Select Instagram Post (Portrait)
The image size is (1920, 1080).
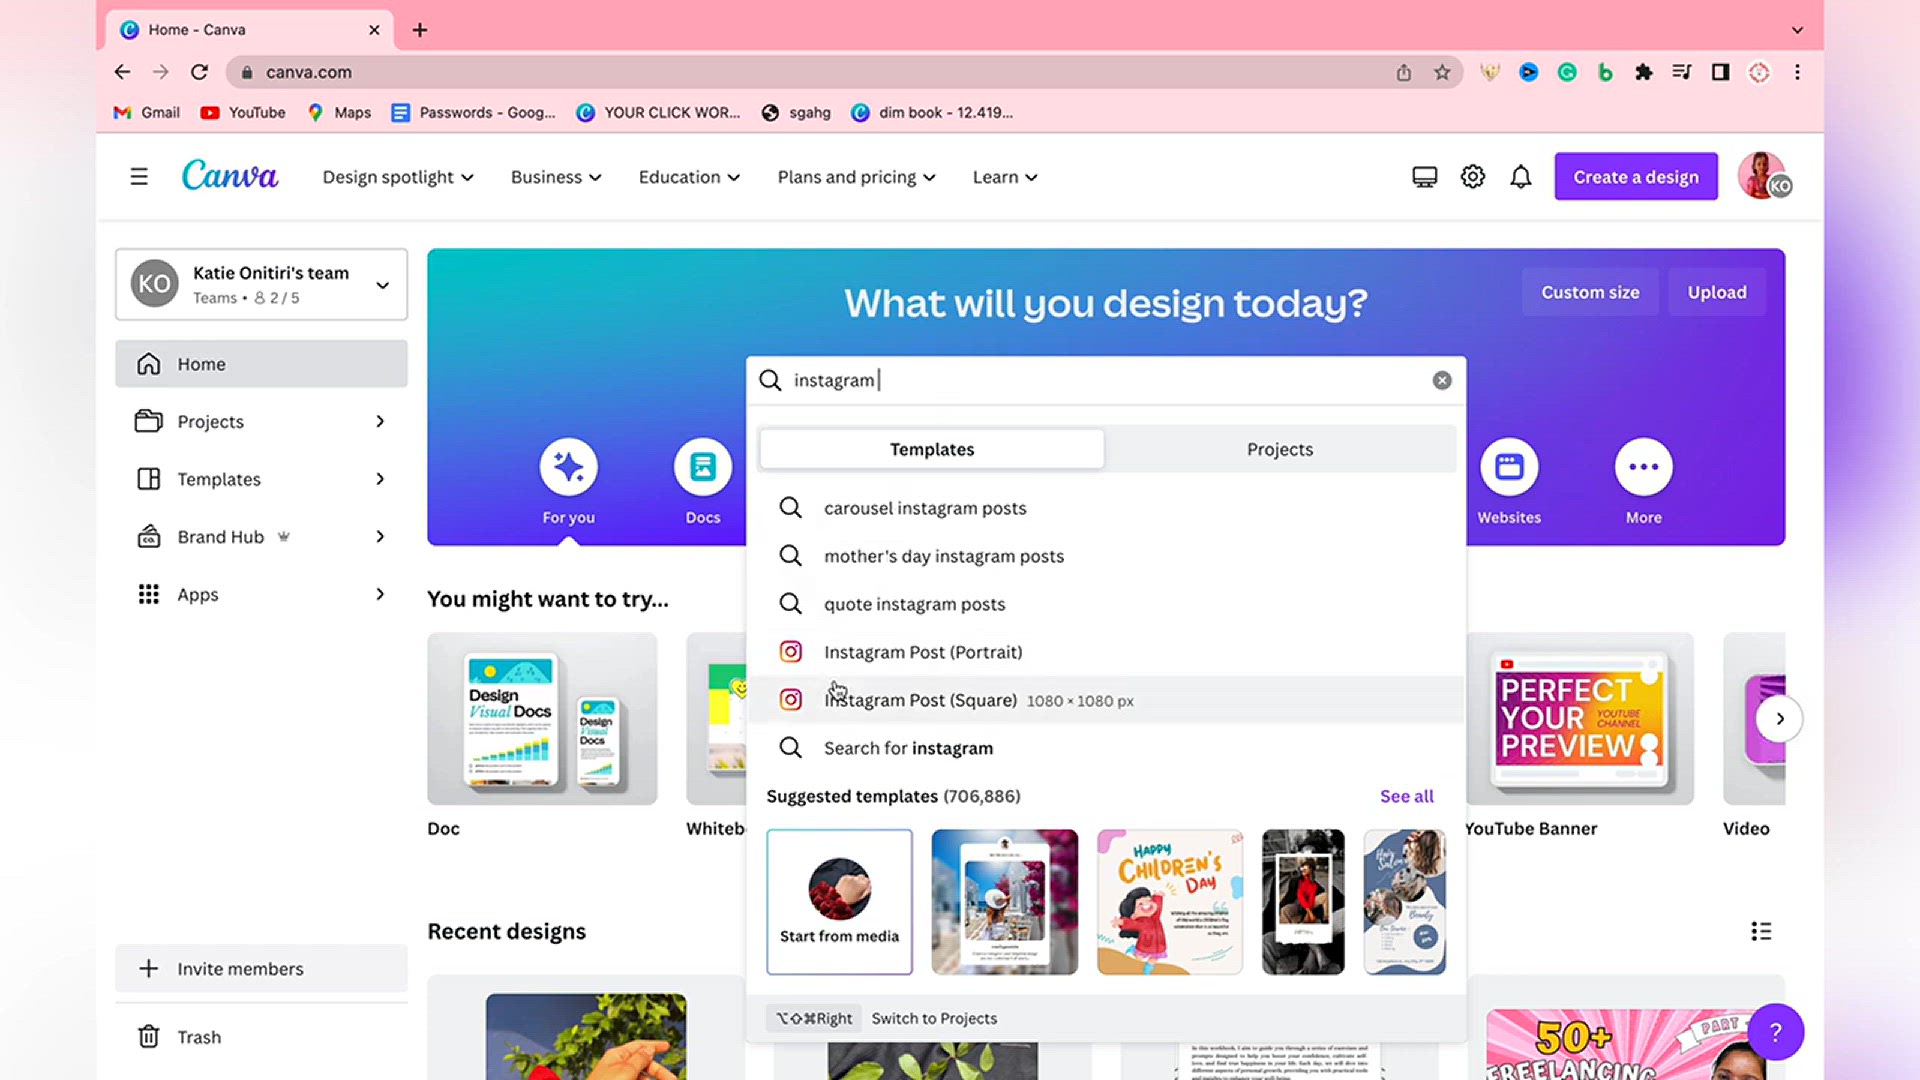tap(1105, 652)
